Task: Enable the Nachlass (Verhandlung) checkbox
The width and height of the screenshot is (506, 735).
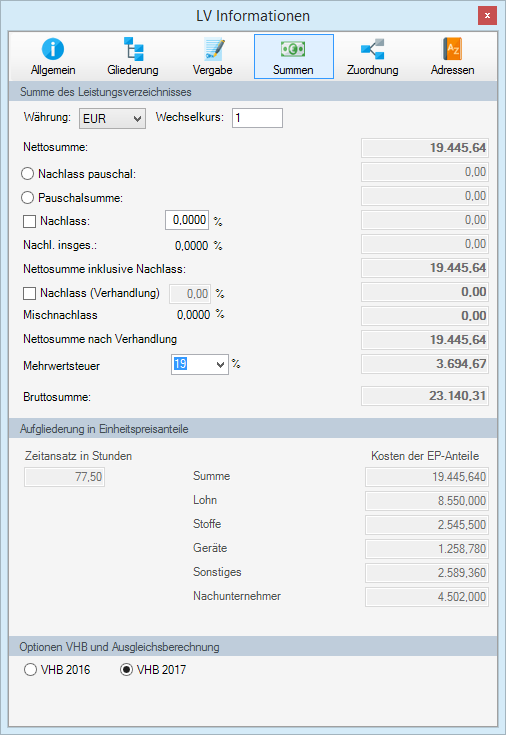Action: click(x=30, y=293)
